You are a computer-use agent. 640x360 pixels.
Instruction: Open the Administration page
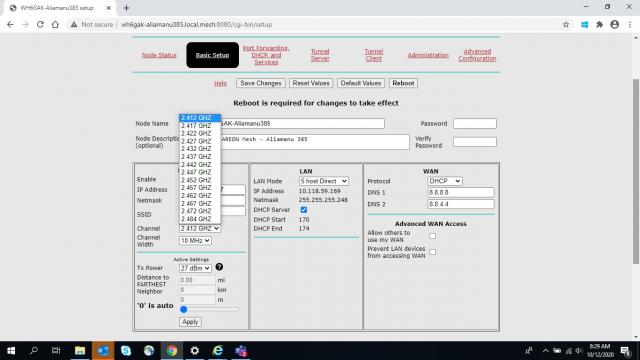(428, 55)
